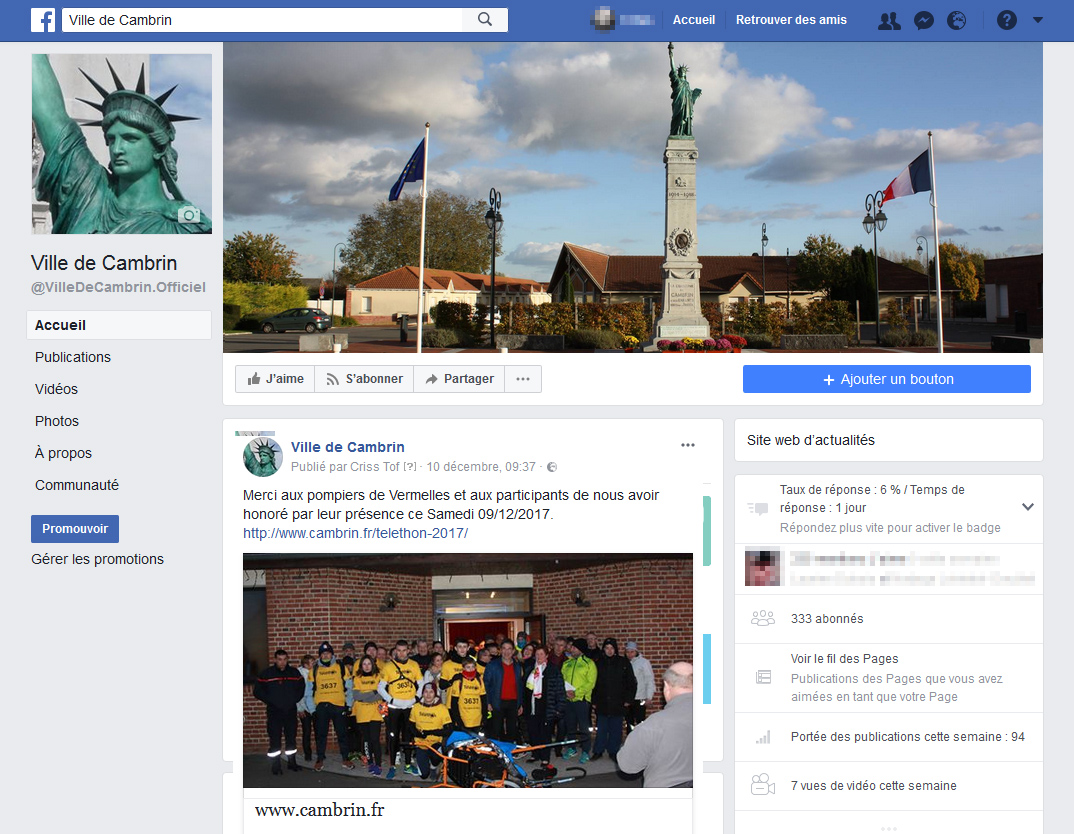Screen dimensions: 1074x834
Task: Click www.cambrin.fr link preview caption
Action: click(x=320, y=810)
